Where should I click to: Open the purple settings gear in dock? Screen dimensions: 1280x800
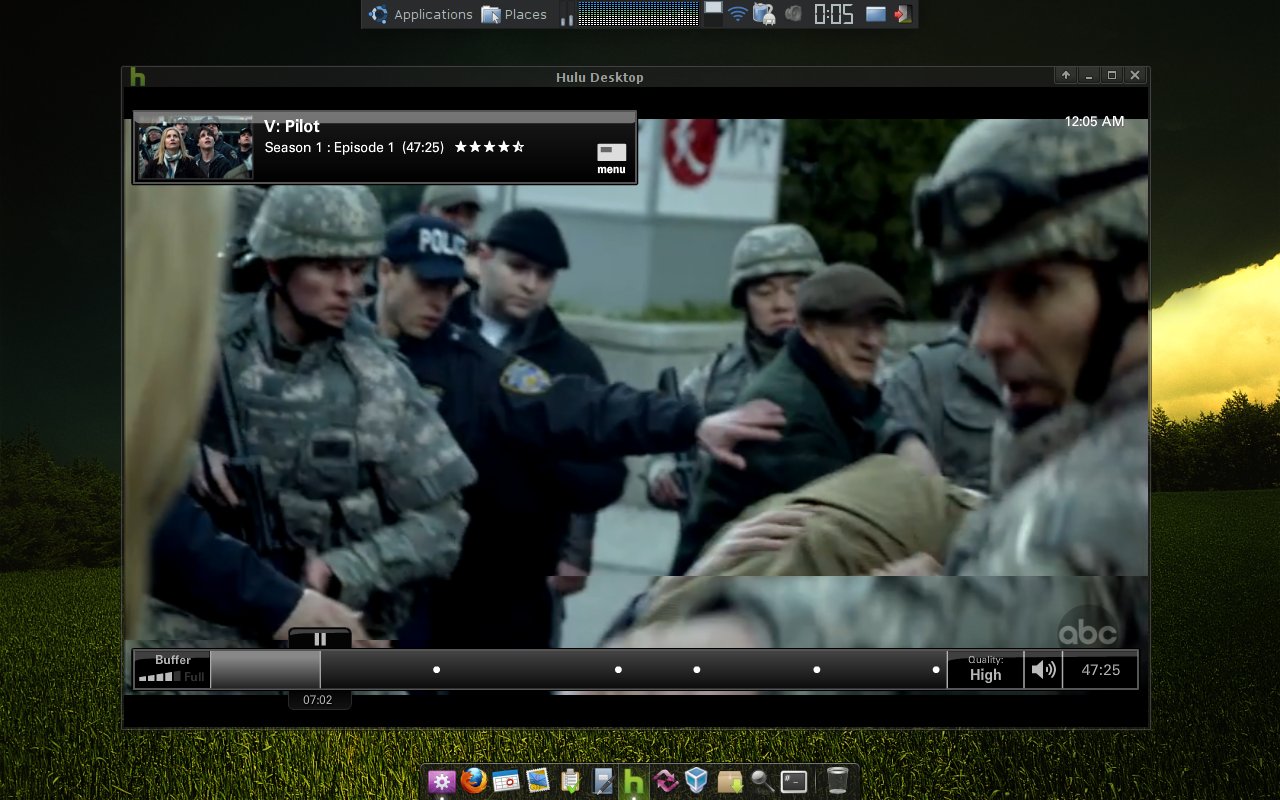(442, 781)
